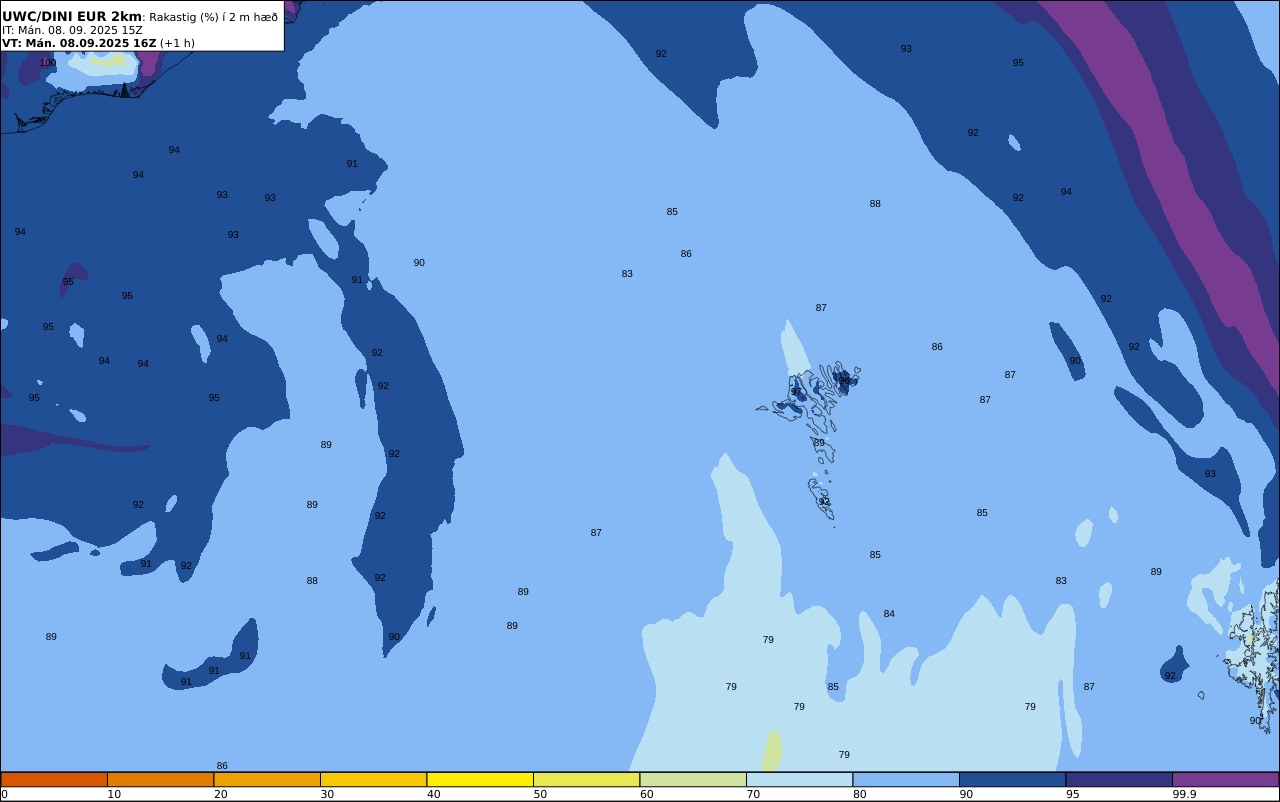Click the "84" humidity value on the map
This screenshot has height=802, width=1280.
coord(889,614)
